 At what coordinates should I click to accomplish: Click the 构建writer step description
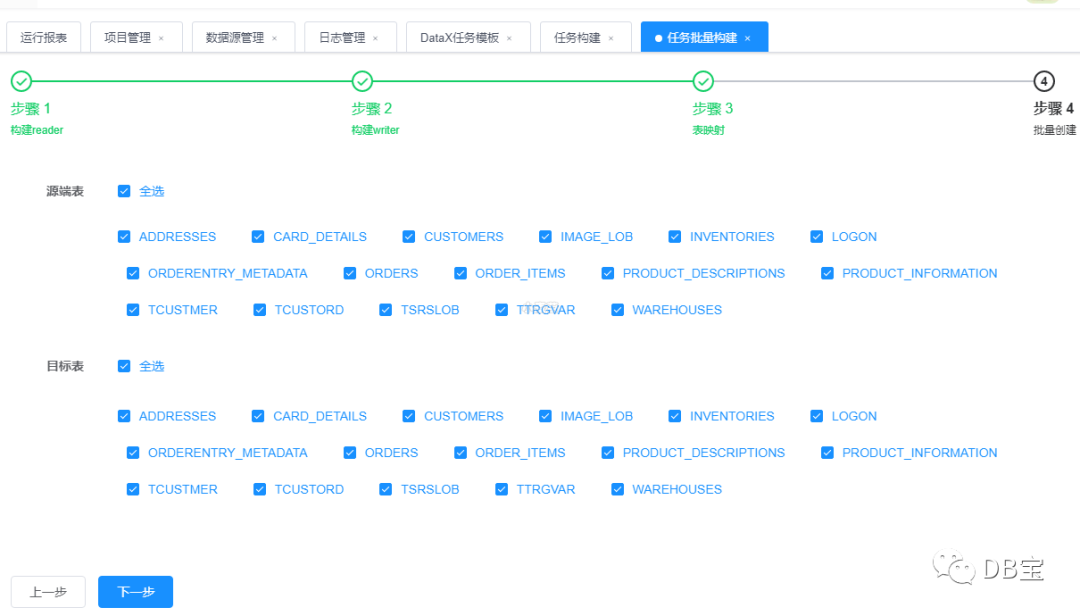point(375,130)
